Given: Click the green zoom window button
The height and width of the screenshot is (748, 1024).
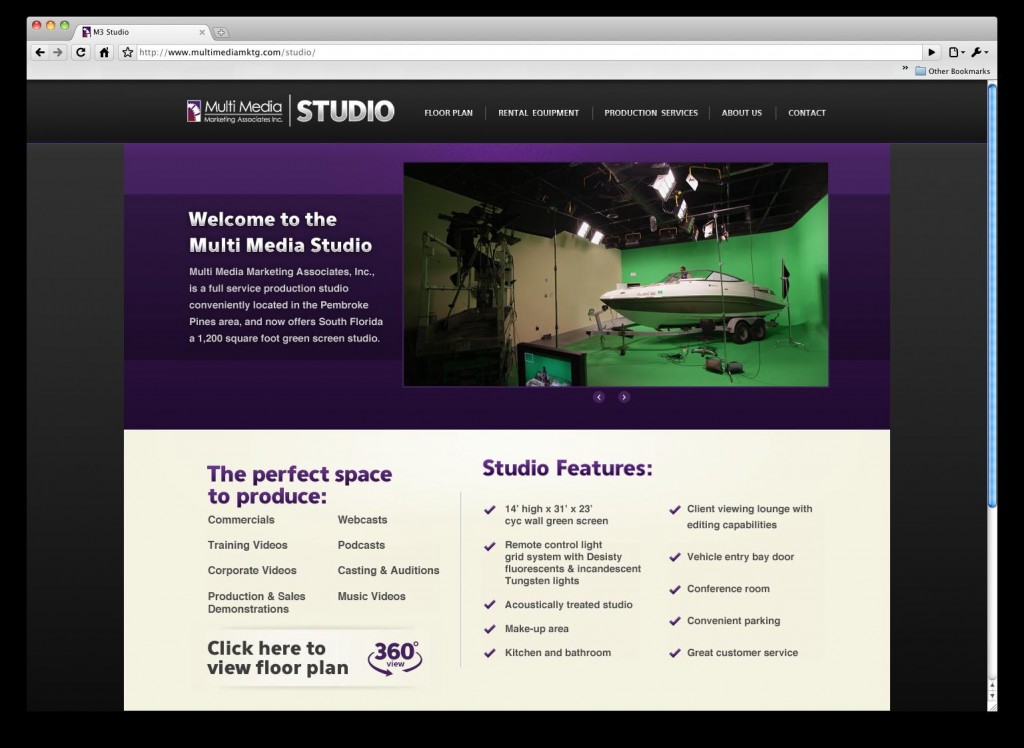Looking at the screenshot, I should pos(64,25).
